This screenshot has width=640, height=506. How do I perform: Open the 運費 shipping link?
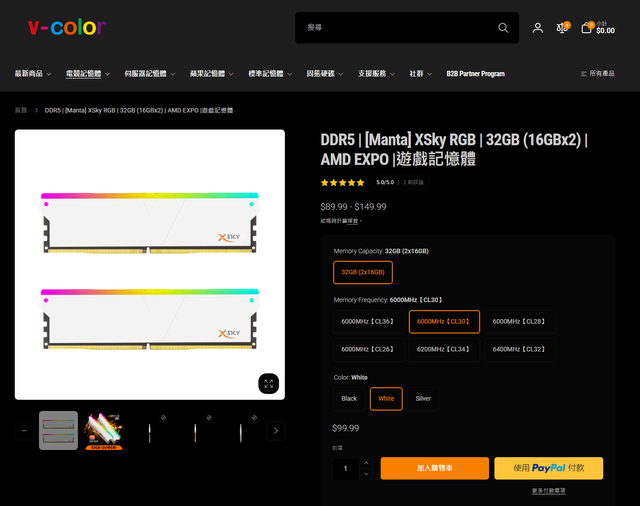coord(352,221)
